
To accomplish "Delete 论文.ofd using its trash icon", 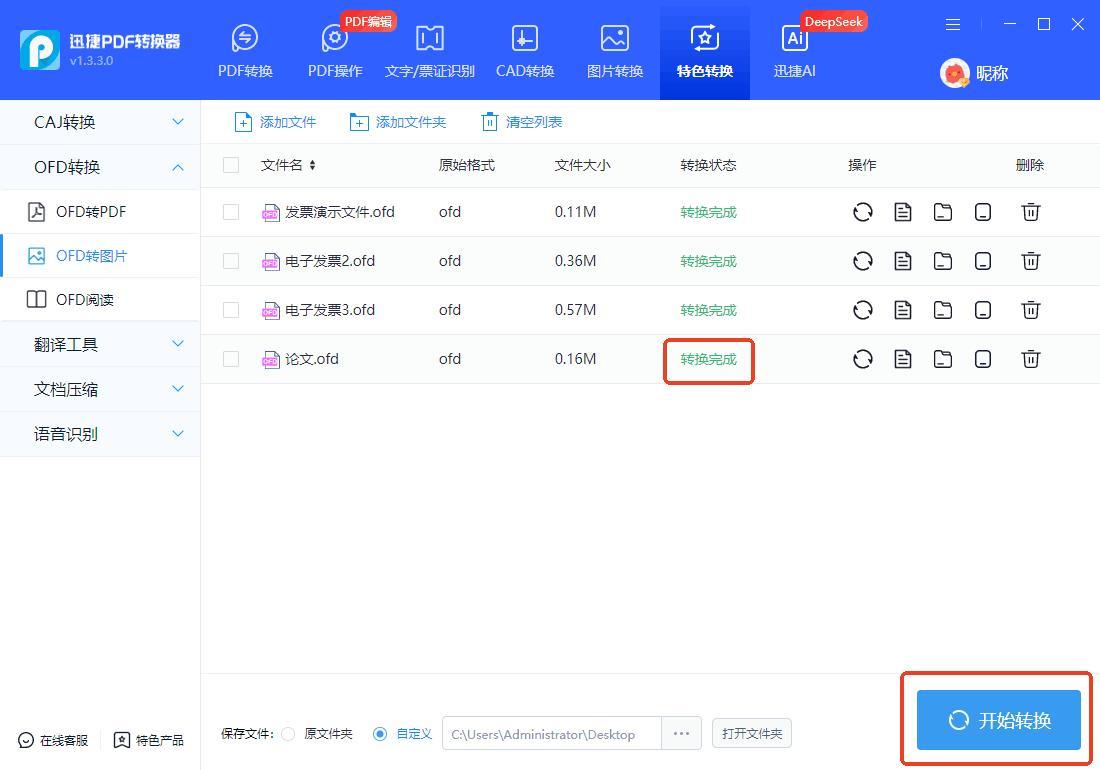I will (1030, 359).
